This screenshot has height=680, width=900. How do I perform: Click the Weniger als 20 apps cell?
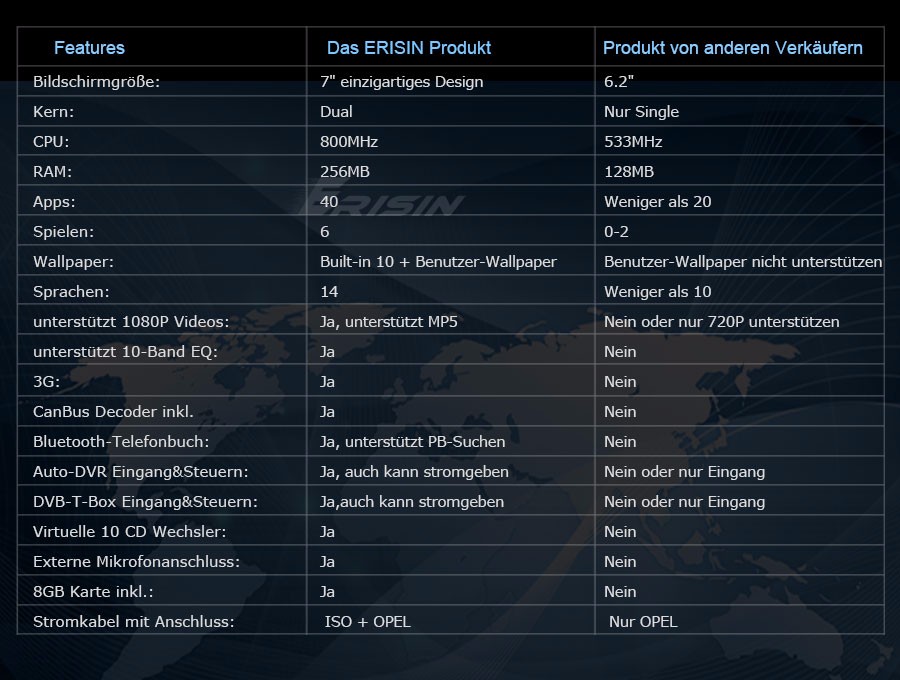click(657, 202)
